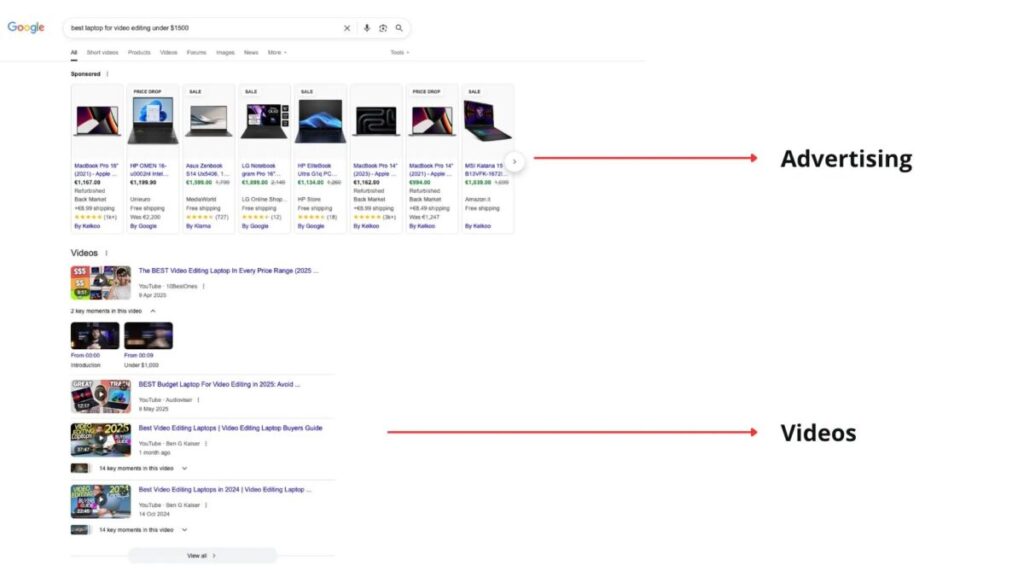Screen dimensions: 1024x577
Task: Clear the search box with X icon
Action: click(x=347, y=28)
